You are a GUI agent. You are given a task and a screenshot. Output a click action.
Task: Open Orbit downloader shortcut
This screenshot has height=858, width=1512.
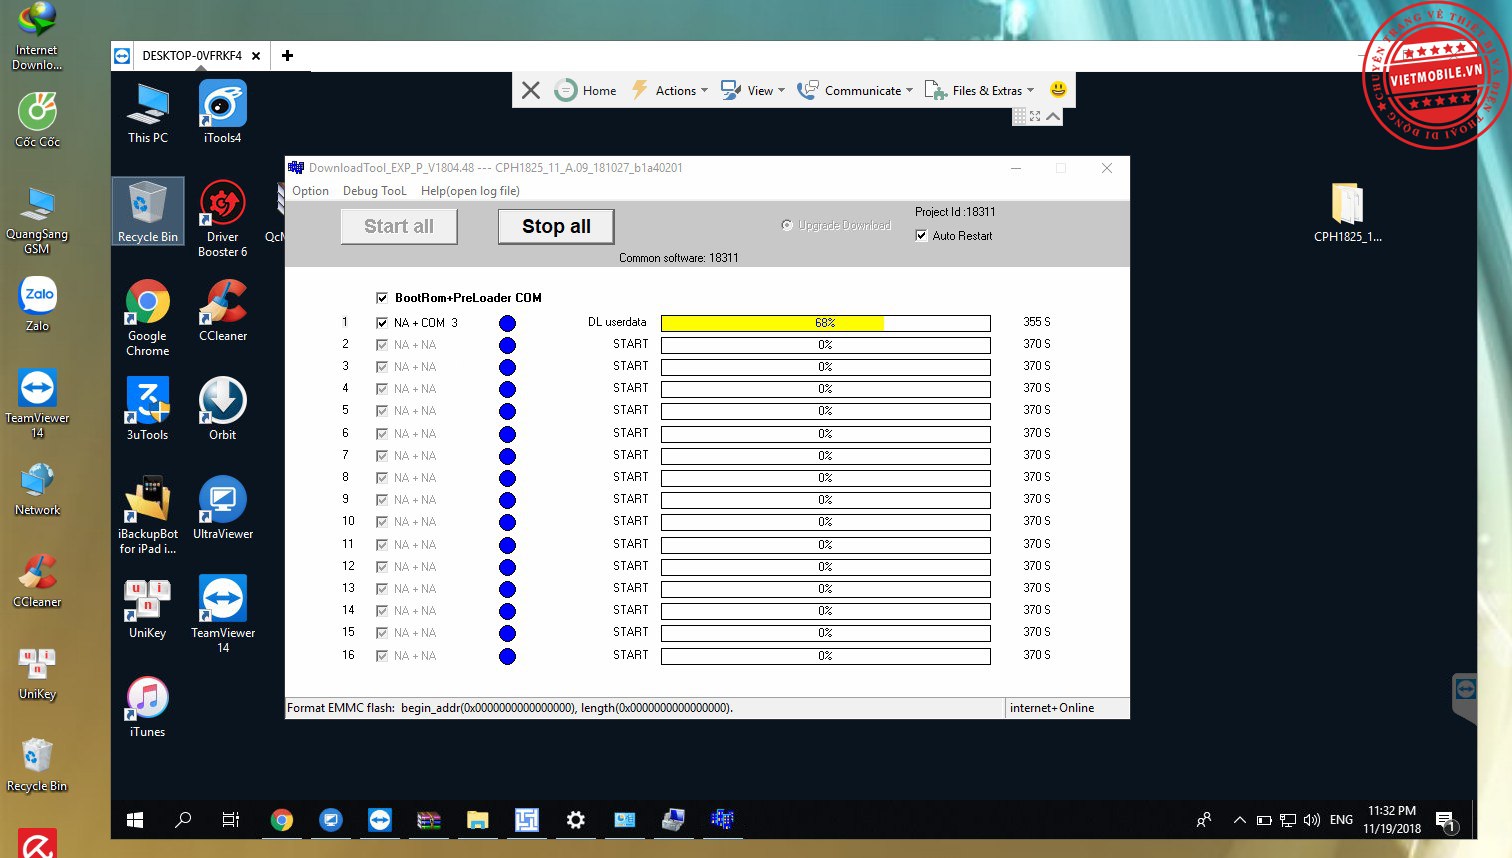(222, 409)
